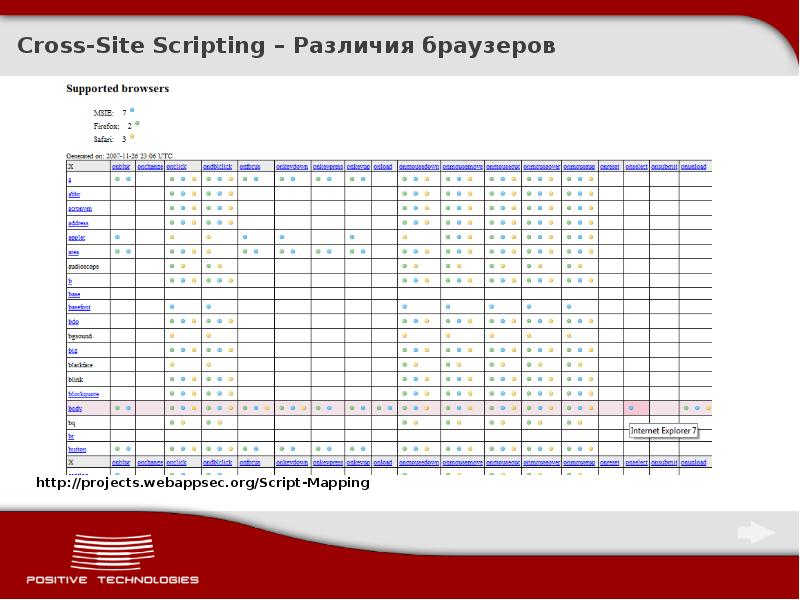This screenshot has width=800, height=600.
Task: Click the yellow dot in bgsound onclick cell
Action: click(x=172, y=337)
